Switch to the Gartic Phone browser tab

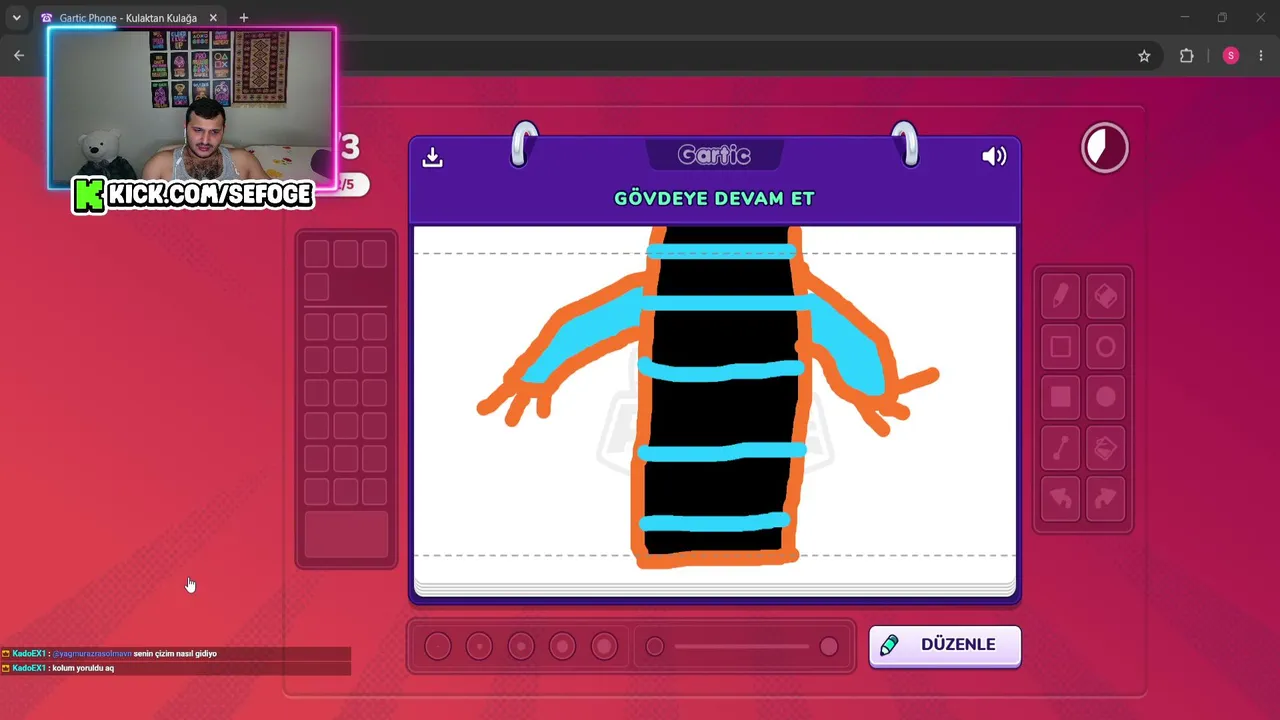[x=128, y=18]
